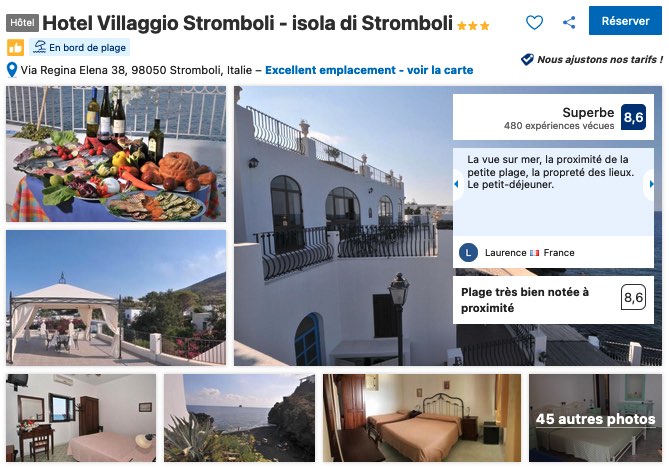The image size is (669, 469).
Task: Click Nous ajustons nos tarifs text
Action: [x=600, y=59]
